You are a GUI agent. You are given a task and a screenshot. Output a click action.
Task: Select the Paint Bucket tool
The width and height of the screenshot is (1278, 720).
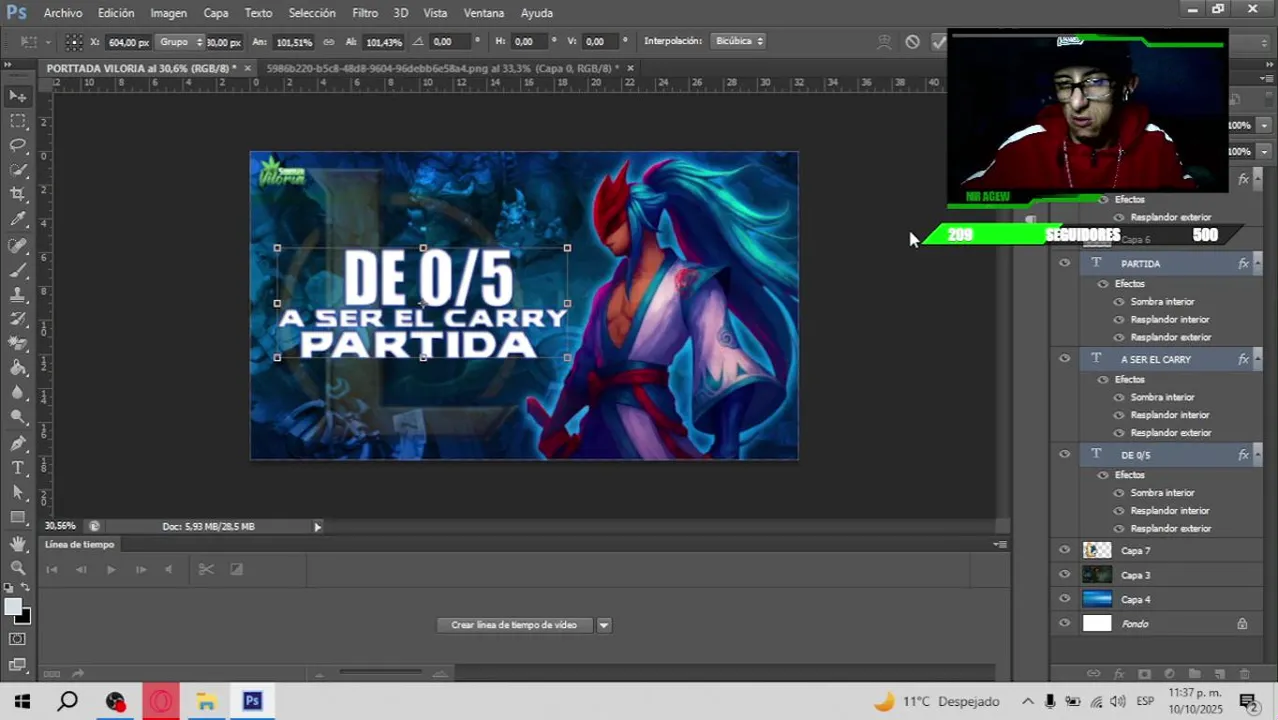point(18,368)
